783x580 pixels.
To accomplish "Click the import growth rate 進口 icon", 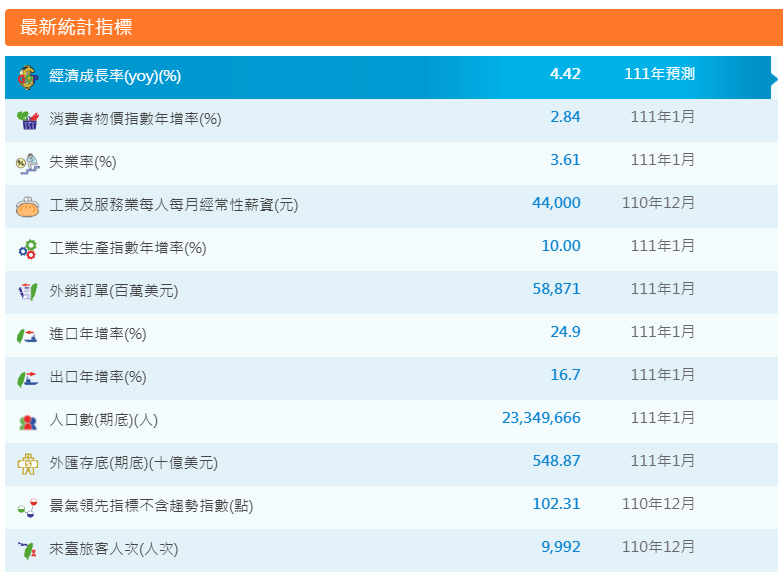I will coord(27,334).
